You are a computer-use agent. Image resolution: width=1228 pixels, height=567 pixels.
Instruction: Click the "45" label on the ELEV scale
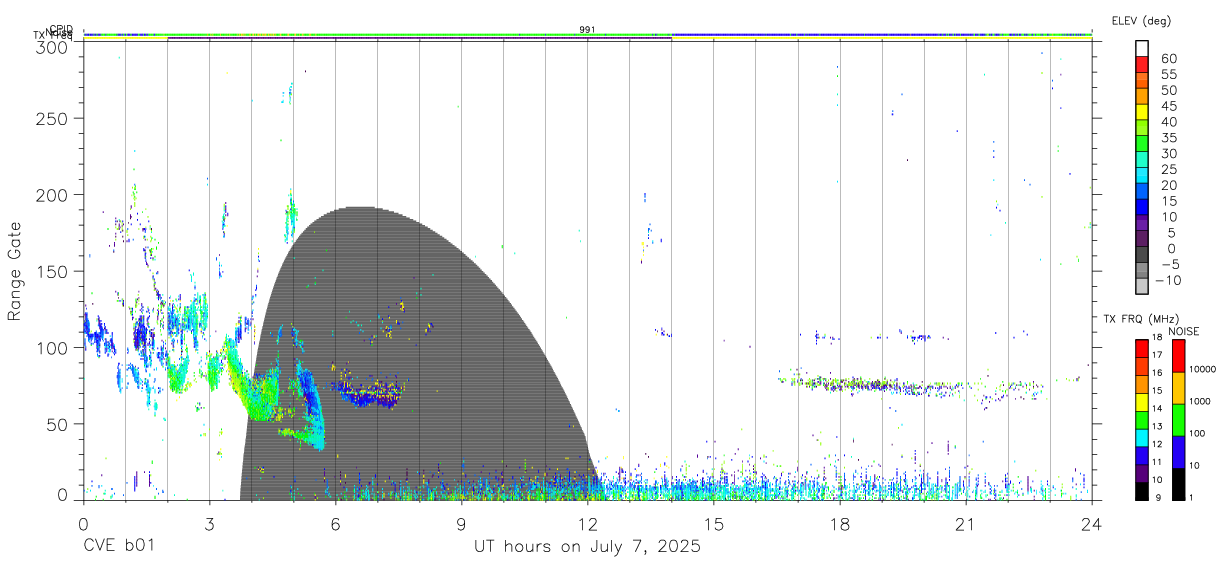[1168, 106]
